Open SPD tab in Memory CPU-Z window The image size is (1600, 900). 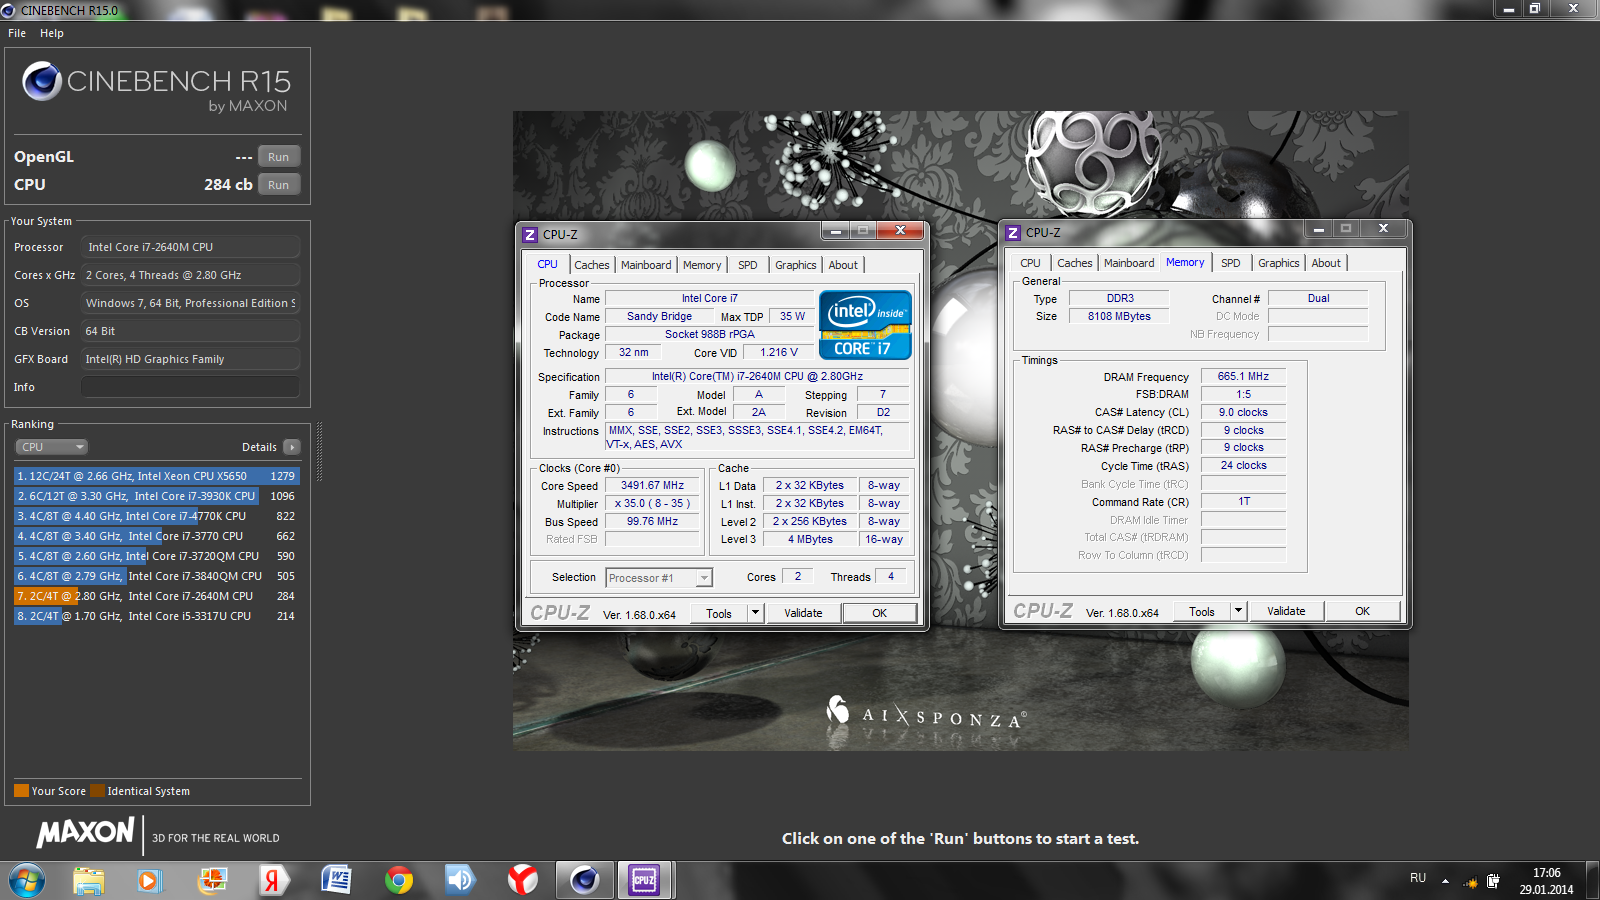tap(1231, 263)
